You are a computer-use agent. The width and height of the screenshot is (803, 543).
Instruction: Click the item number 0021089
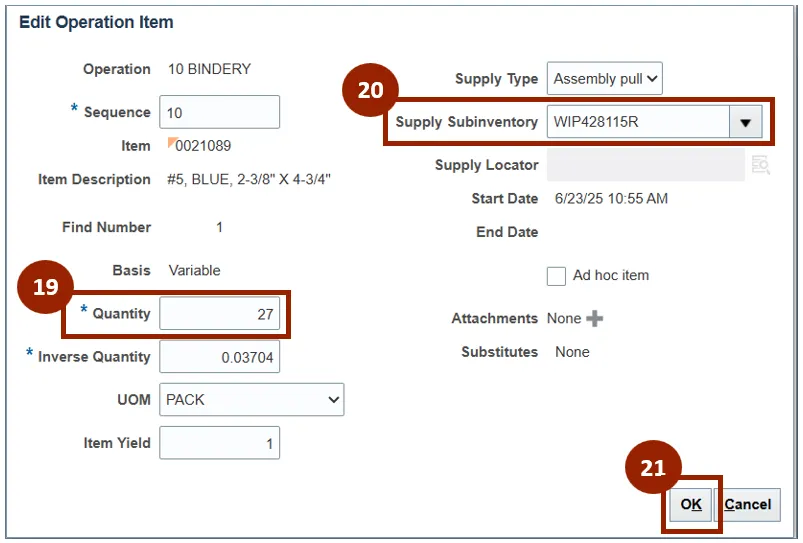pyautogui.click(x=203, y=146)
